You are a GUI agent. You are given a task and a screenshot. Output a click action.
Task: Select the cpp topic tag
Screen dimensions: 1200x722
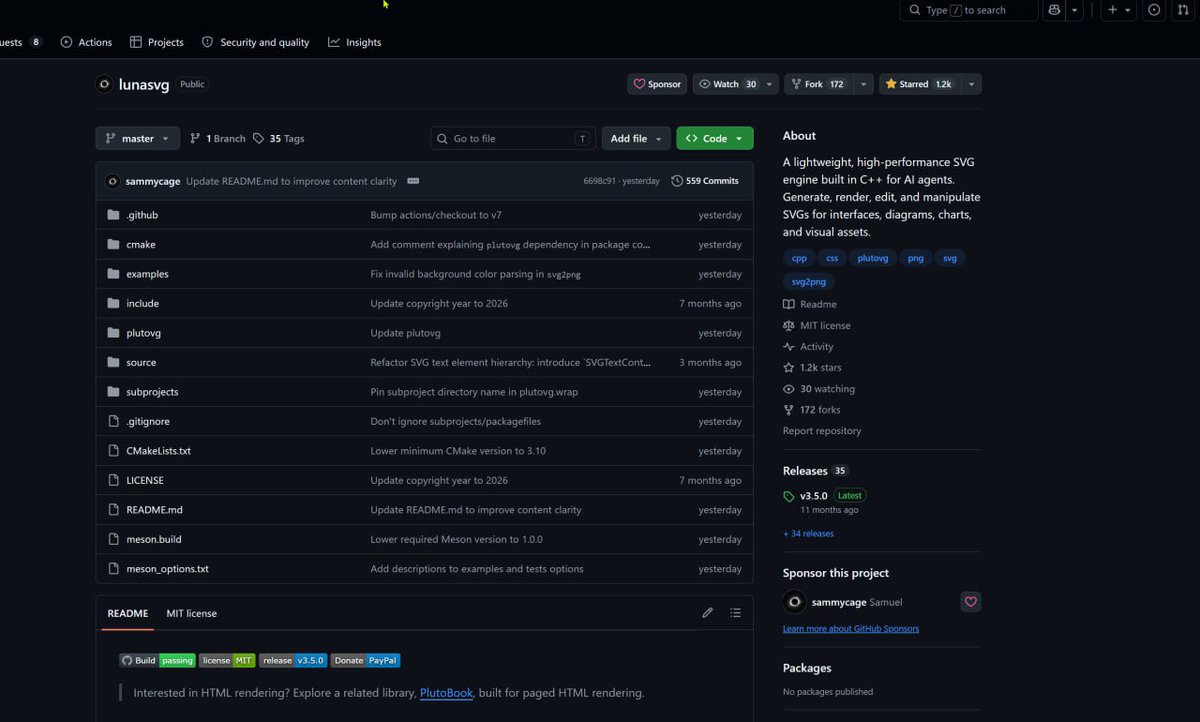[x=799, y=258]
